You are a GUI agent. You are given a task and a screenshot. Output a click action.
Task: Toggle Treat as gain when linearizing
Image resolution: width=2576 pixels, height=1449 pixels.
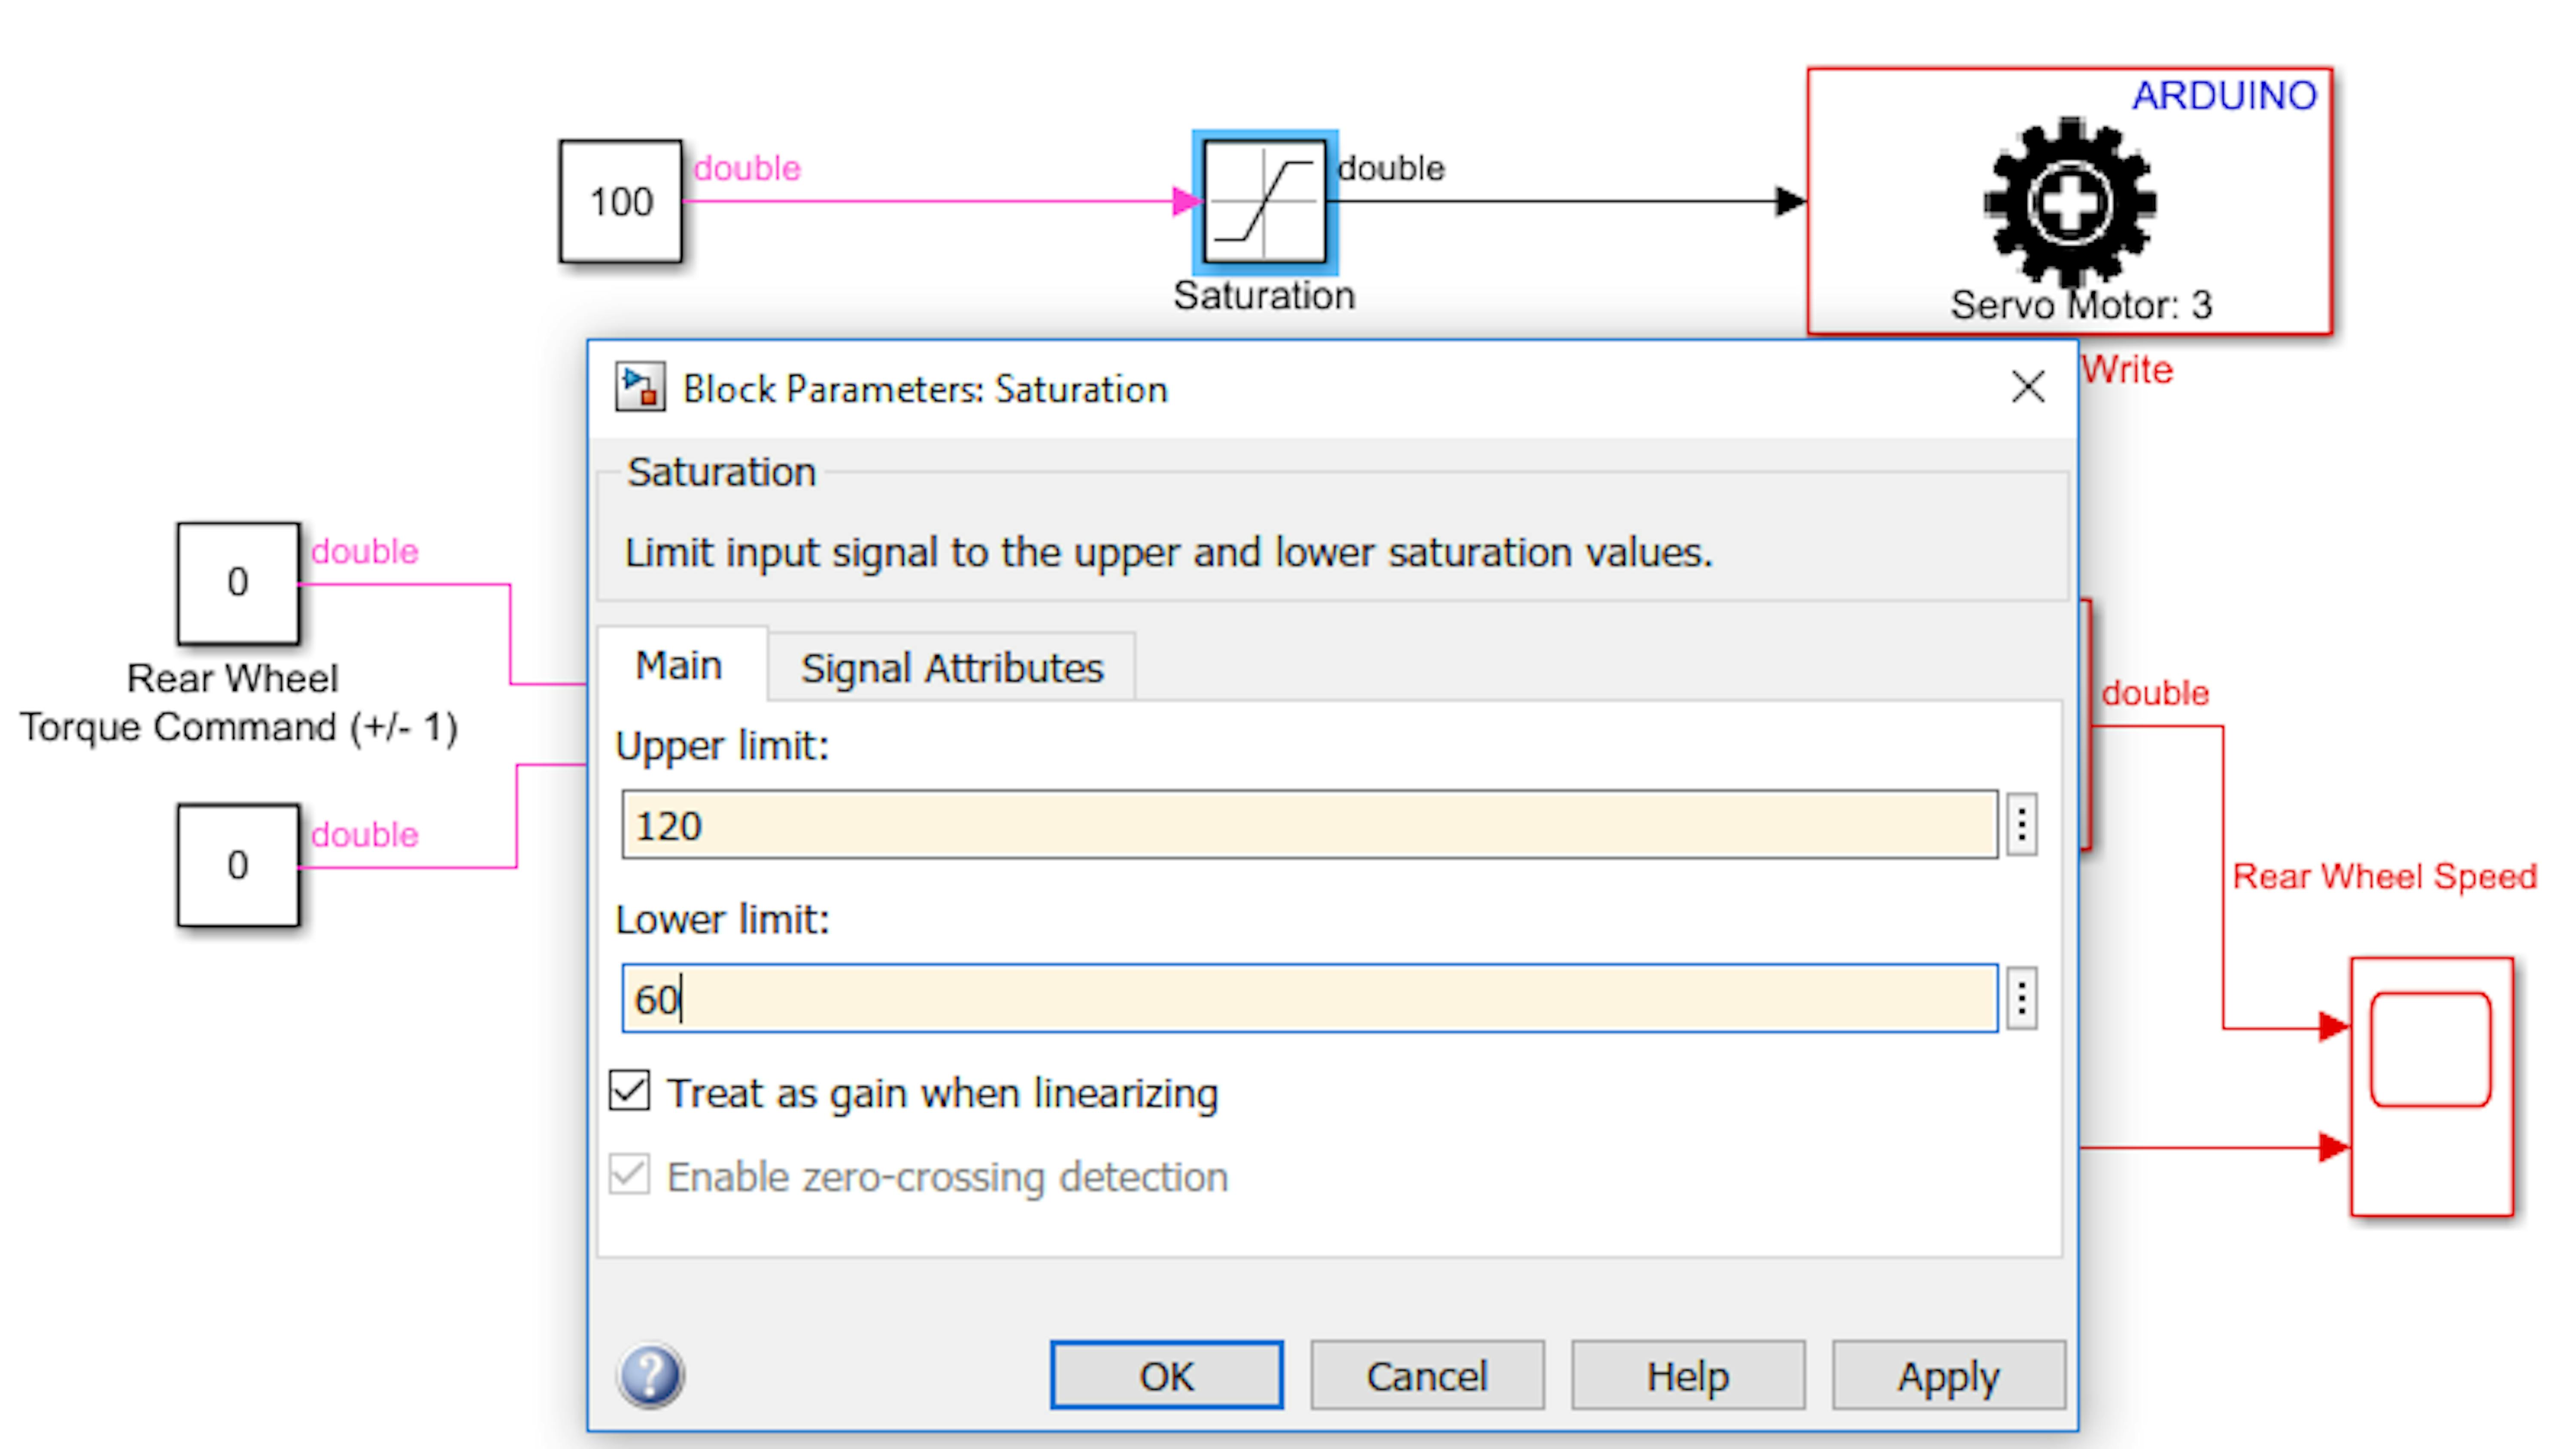[630, 1092]
